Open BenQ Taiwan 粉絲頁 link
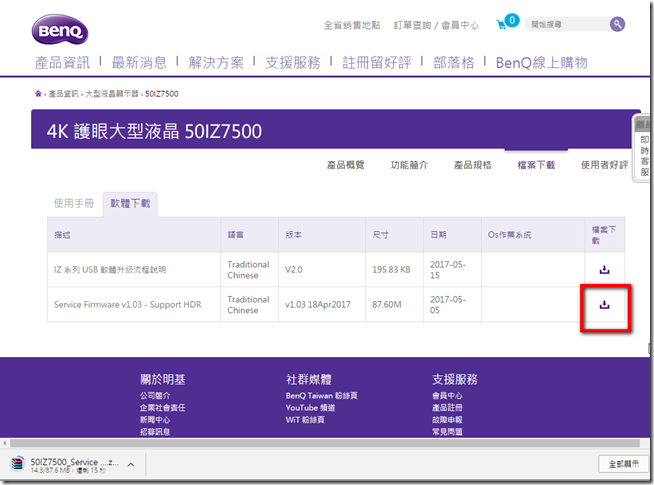654x485 pixels. tap(322, 395)
